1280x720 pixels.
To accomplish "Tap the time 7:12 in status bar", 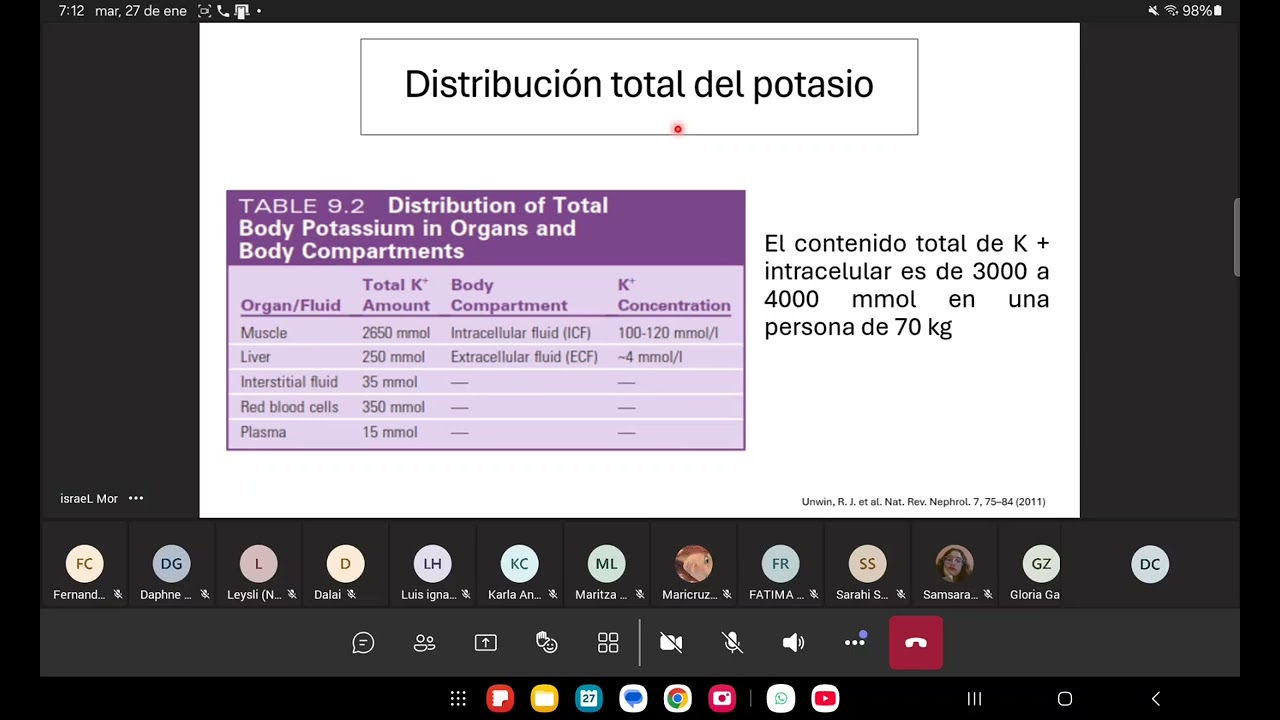I will (71, 11).
